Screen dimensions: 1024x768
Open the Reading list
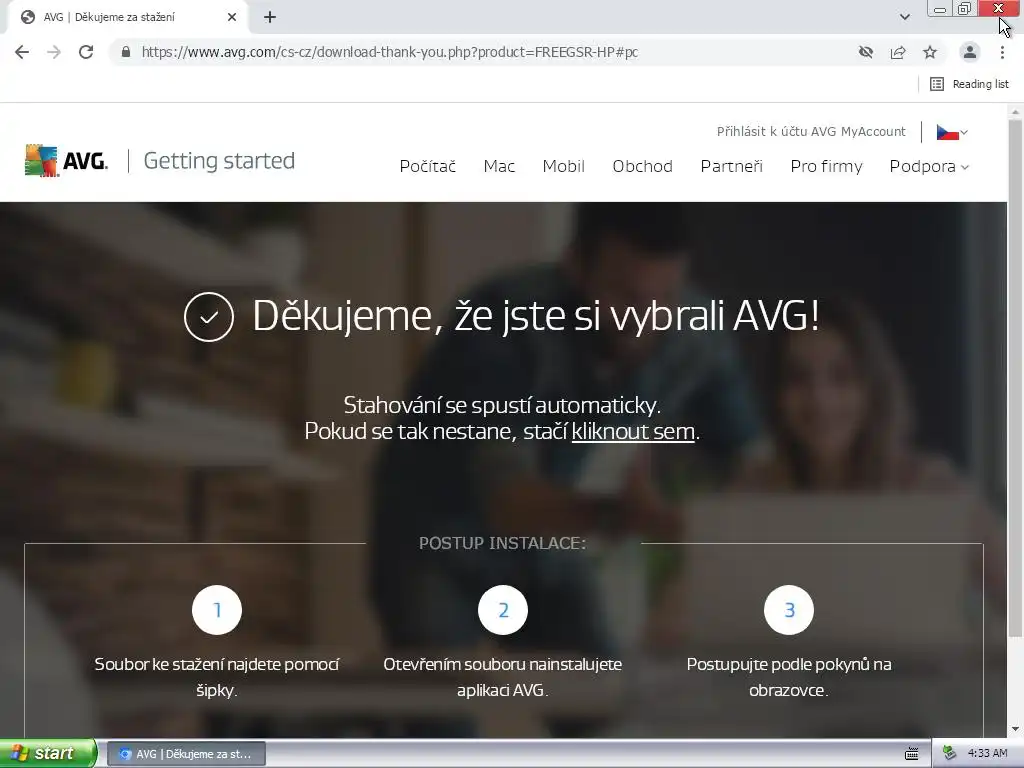click(969, 84)
